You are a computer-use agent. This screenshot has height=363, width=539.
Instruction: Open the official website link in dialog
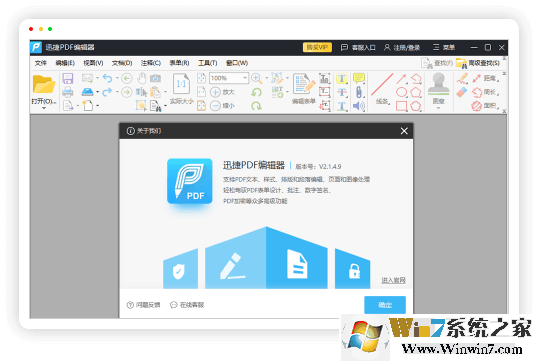click(393, 280)
